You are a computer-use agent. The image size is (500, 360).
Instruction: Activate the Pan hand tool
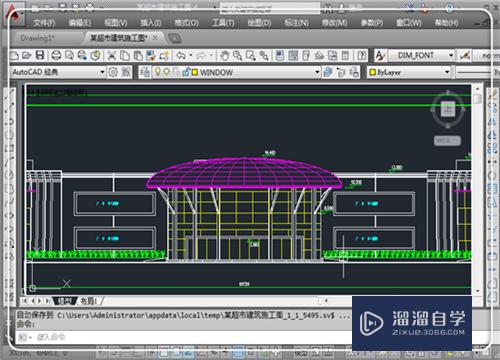coord(224,55)
